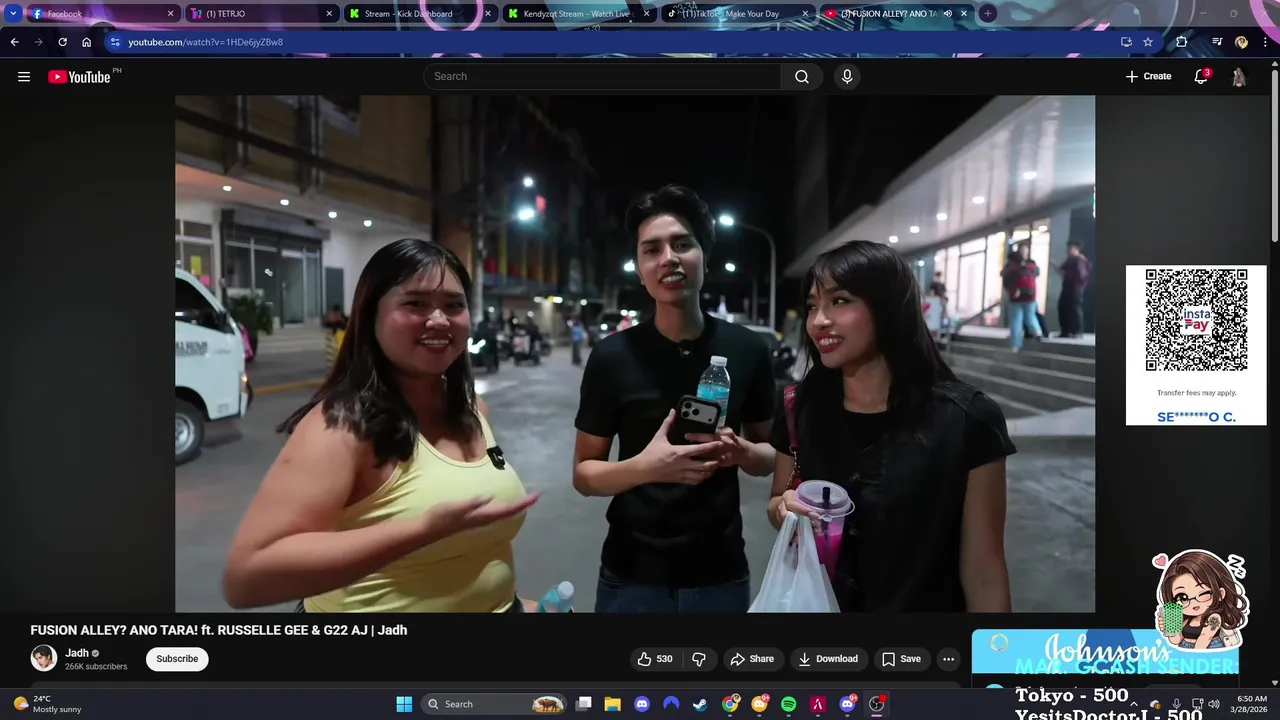Open Spotify from the taskbar
The image size is (1280, 720).
click(x=788, y=704)
